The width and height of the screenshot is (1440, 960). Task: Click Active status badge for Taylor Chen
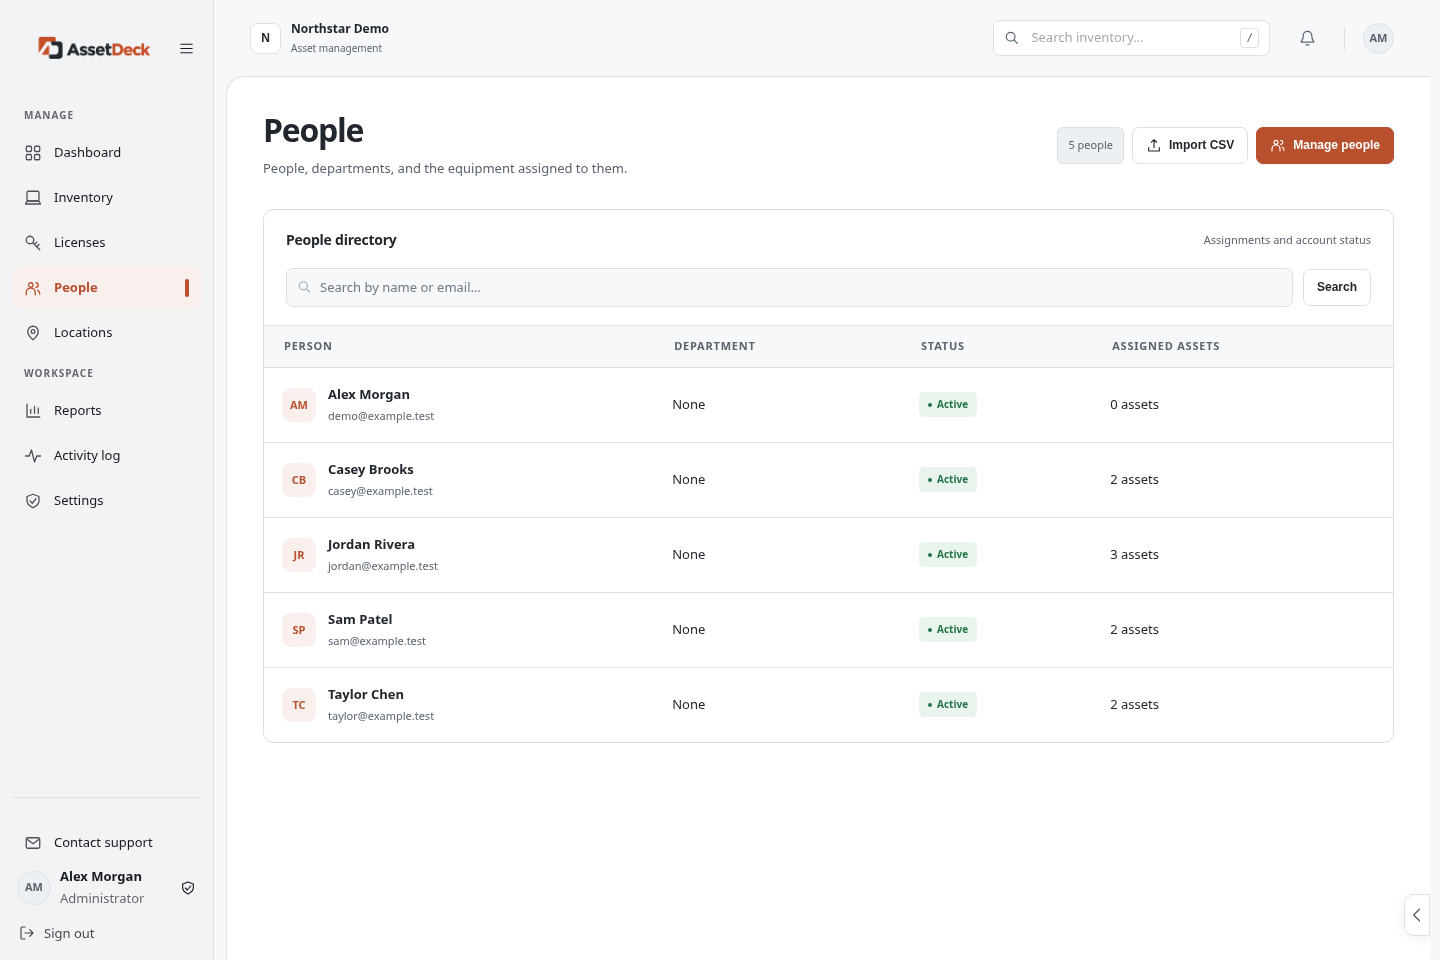(x=948, y=705)
